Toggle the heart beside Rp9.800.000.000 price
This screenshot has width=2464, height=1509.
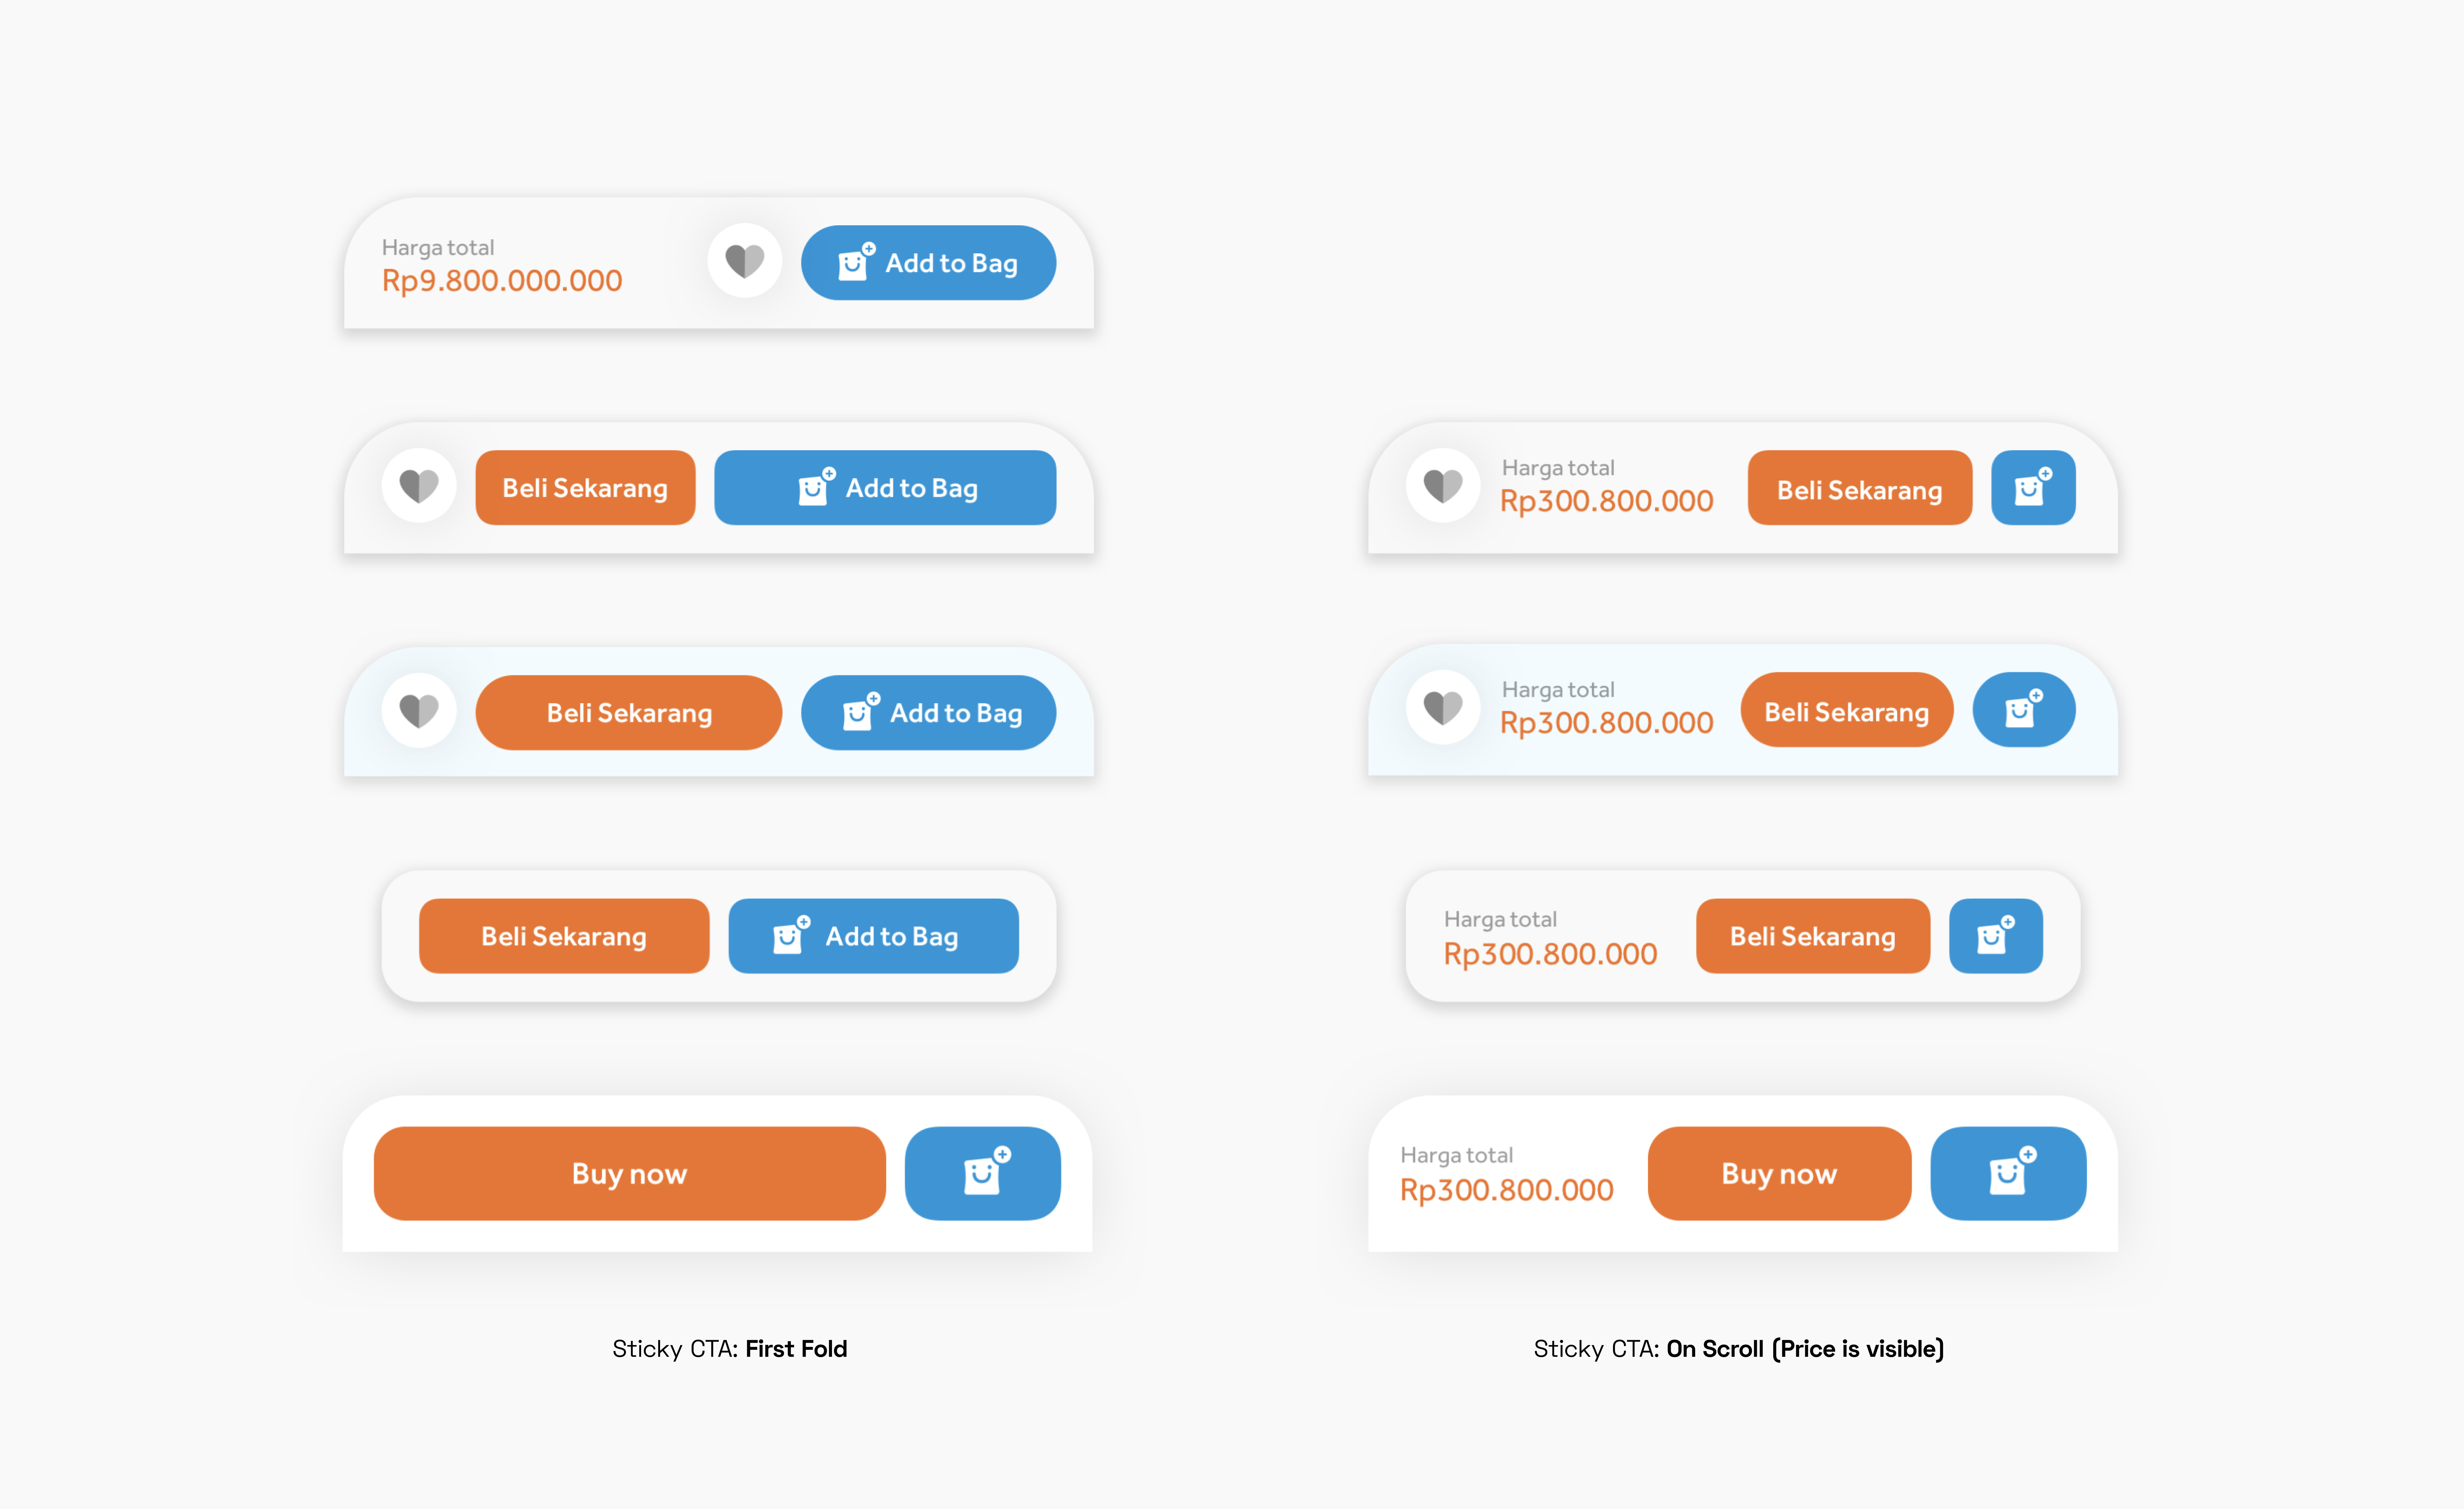(744, 261)
